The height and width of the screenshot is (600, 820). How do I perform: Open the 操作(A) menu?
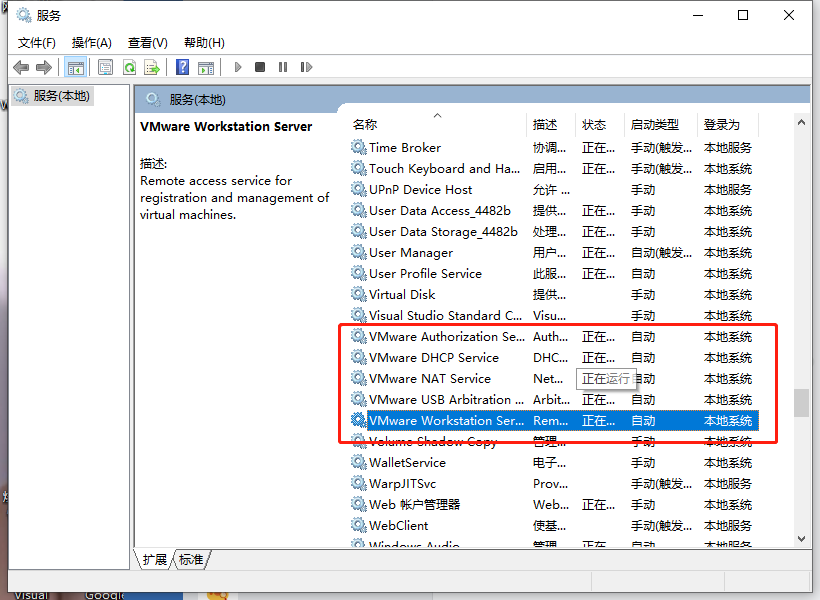pyautogui.click(x=92, y=42)
